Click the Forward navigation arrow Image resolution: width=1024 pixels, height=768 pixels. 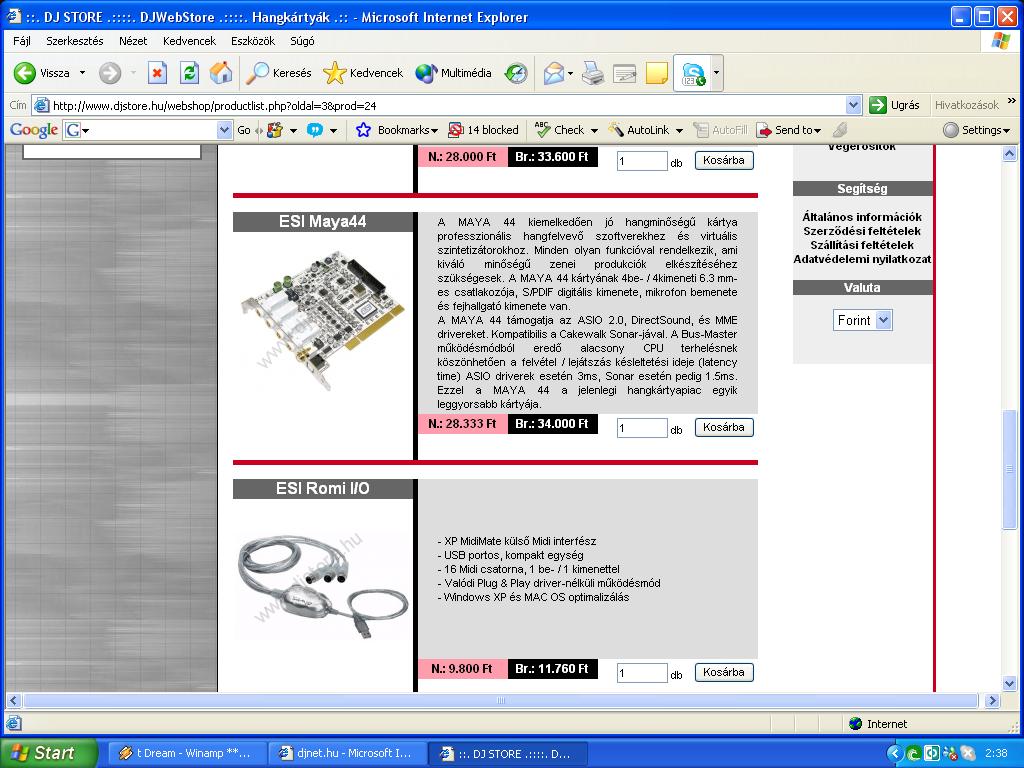(x=110, y=73)
